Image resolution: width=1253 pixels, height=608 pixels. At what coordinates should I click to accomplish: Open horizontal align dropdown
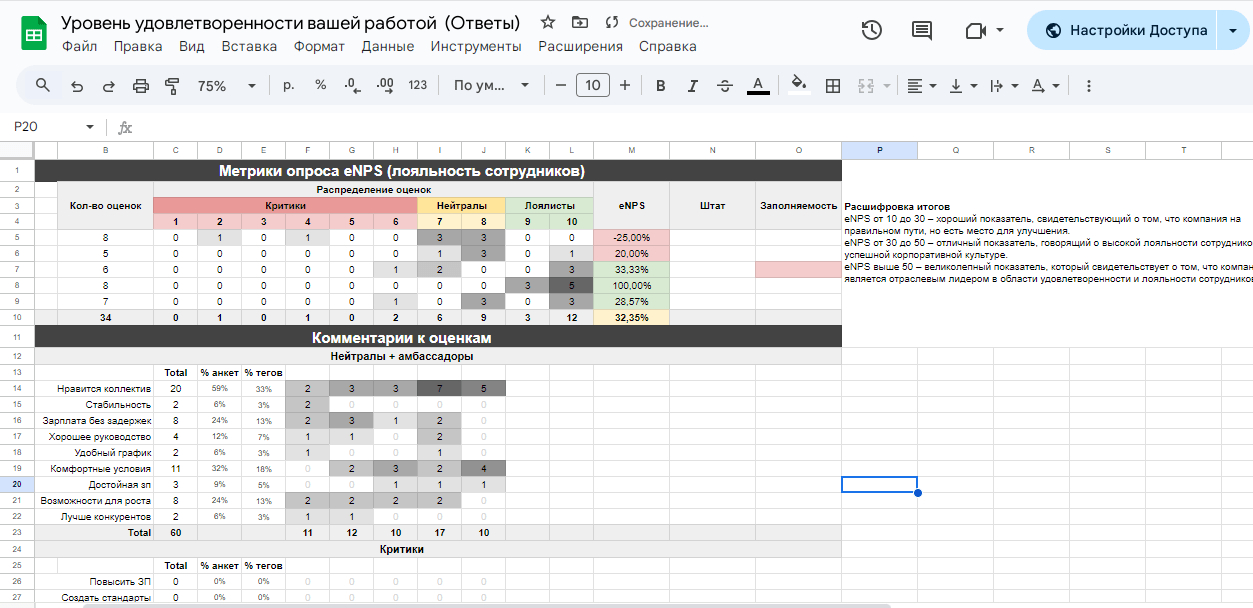(922, 86)
